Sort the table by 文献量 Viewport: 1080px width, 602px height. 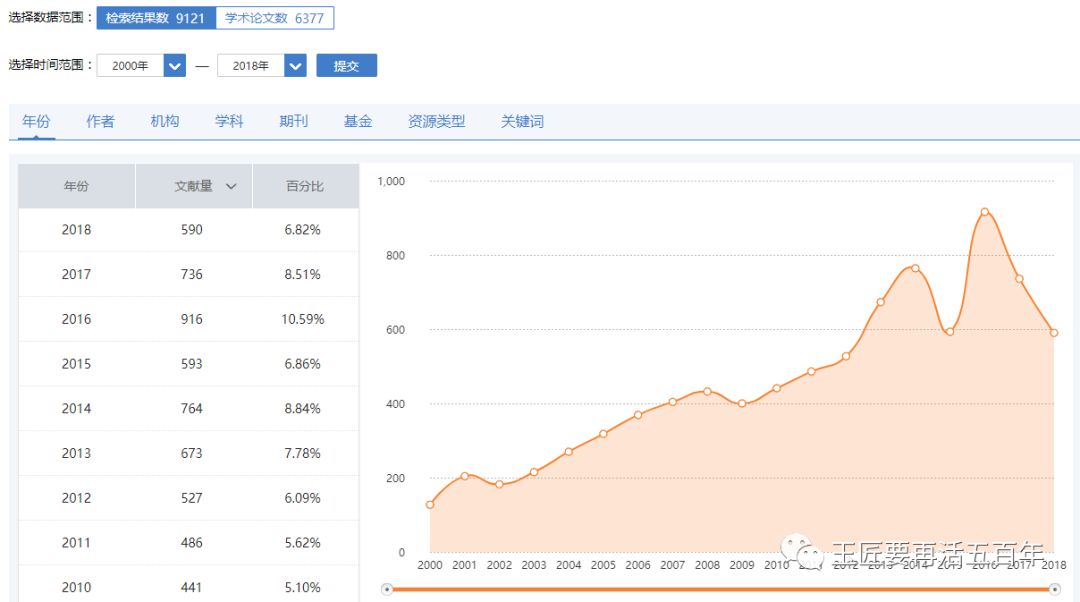pos(195,186)
